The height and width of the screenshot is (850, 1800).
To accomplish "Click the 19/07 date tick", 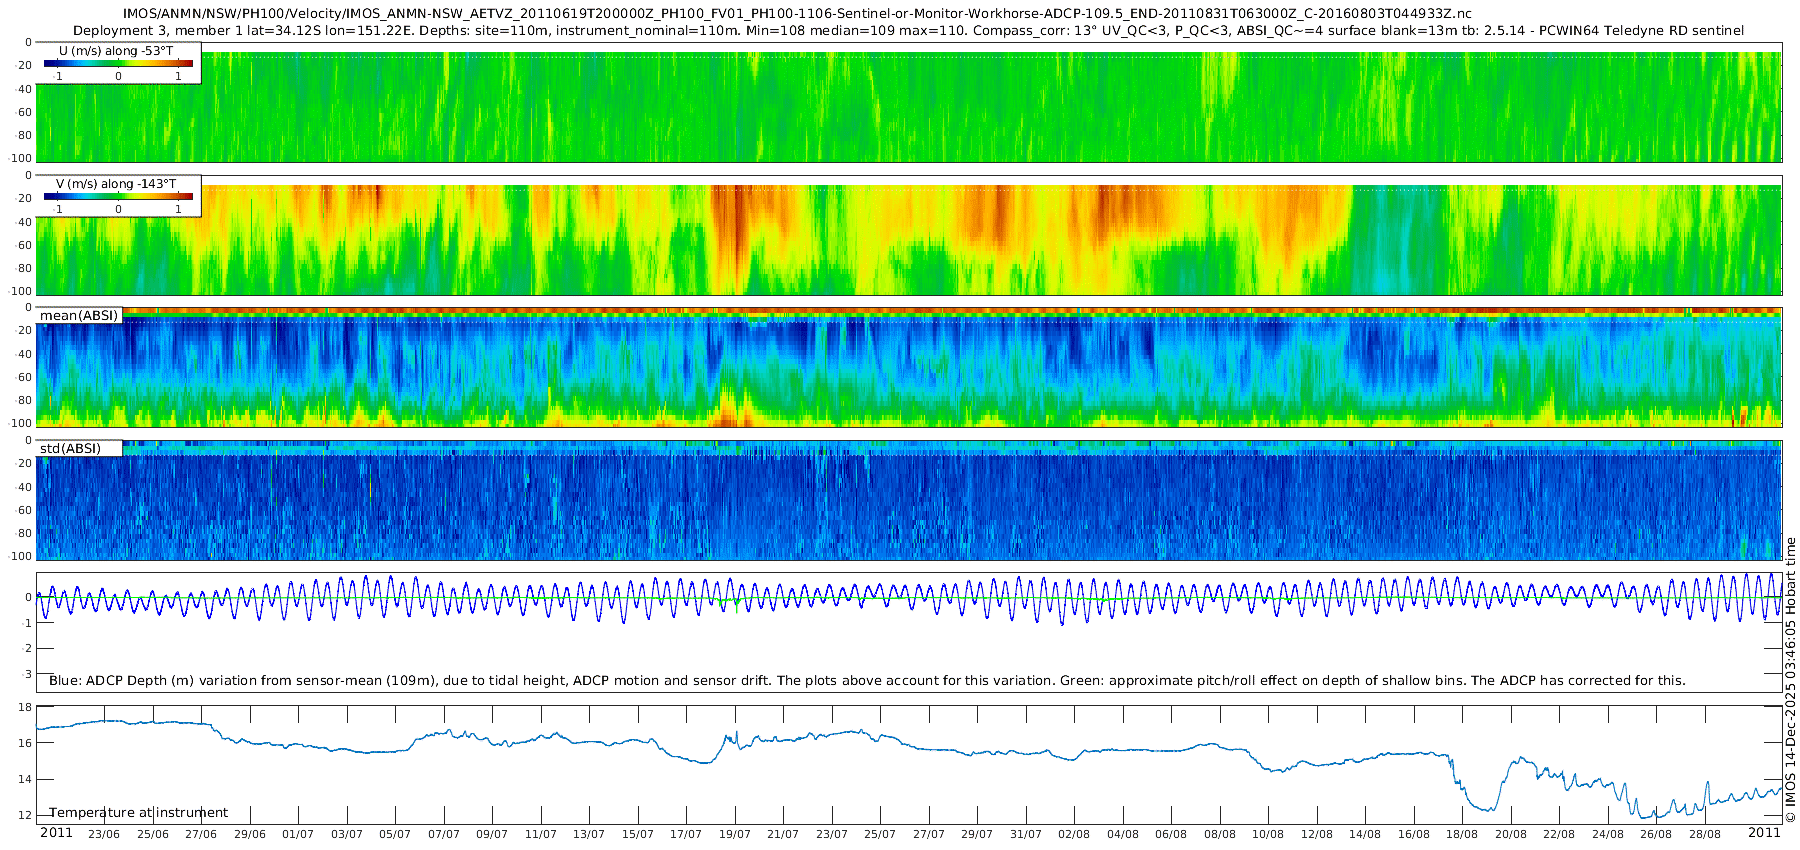I will [735, 834].
